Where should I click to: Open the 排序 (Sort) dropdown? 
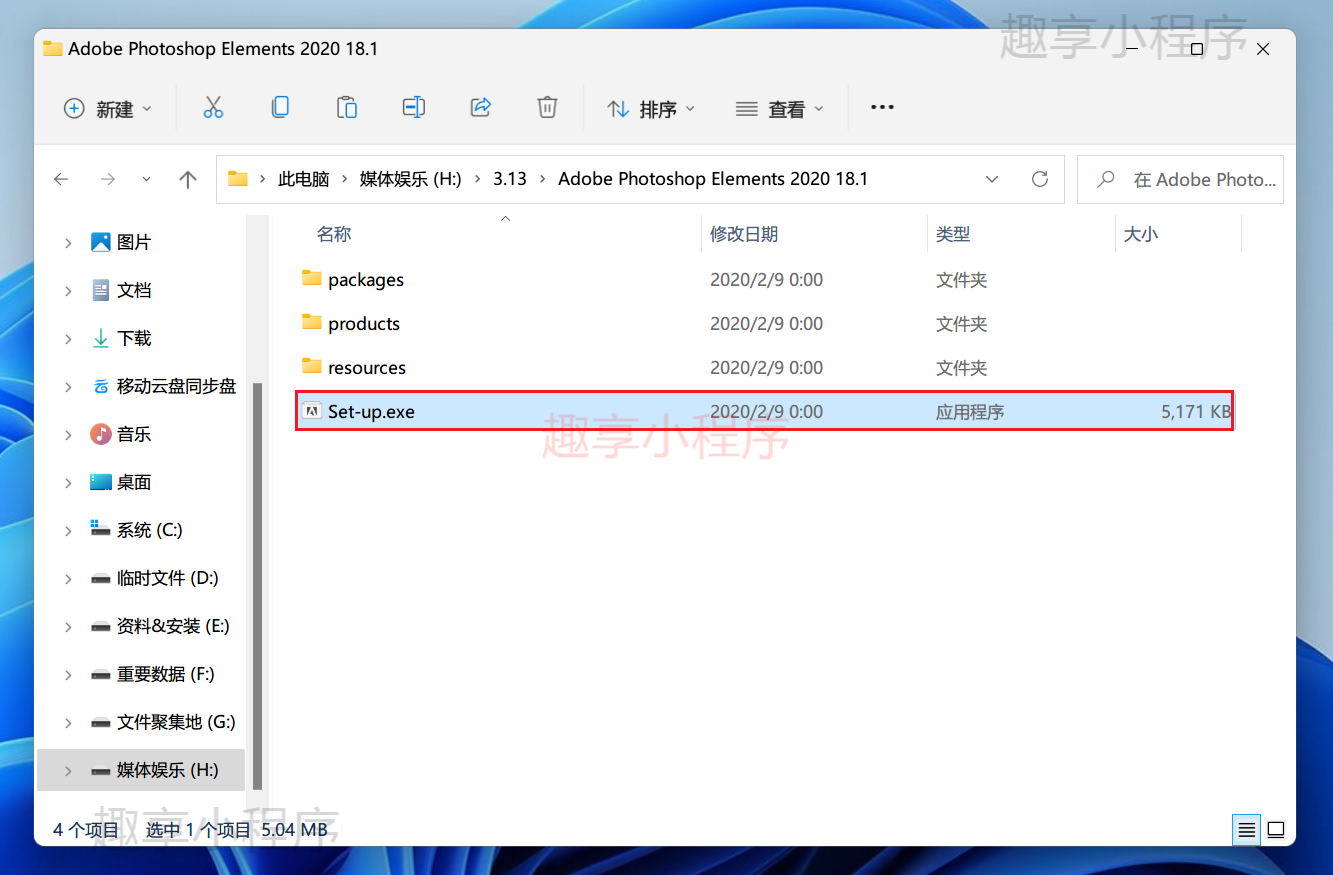[x=651, y=108]
